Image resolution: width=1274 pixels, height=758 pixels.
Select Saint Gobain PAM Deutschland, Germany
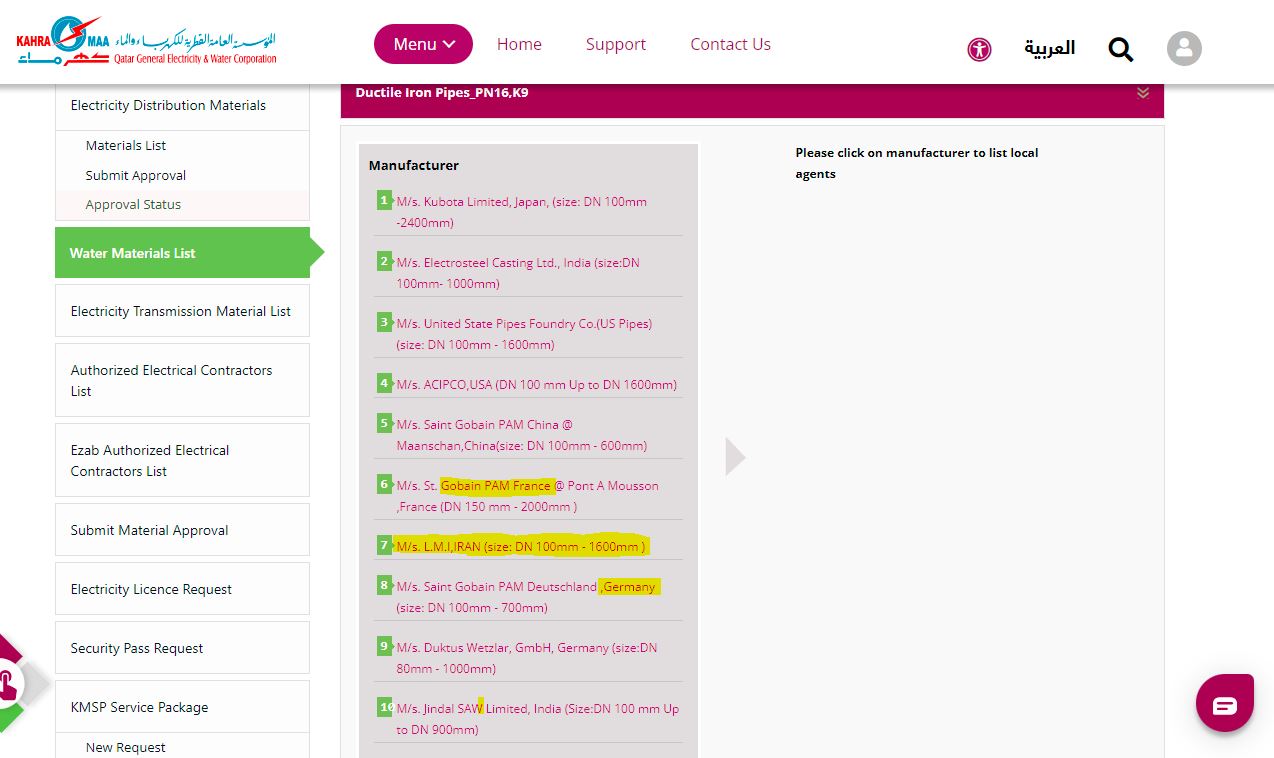pos(526,597)
